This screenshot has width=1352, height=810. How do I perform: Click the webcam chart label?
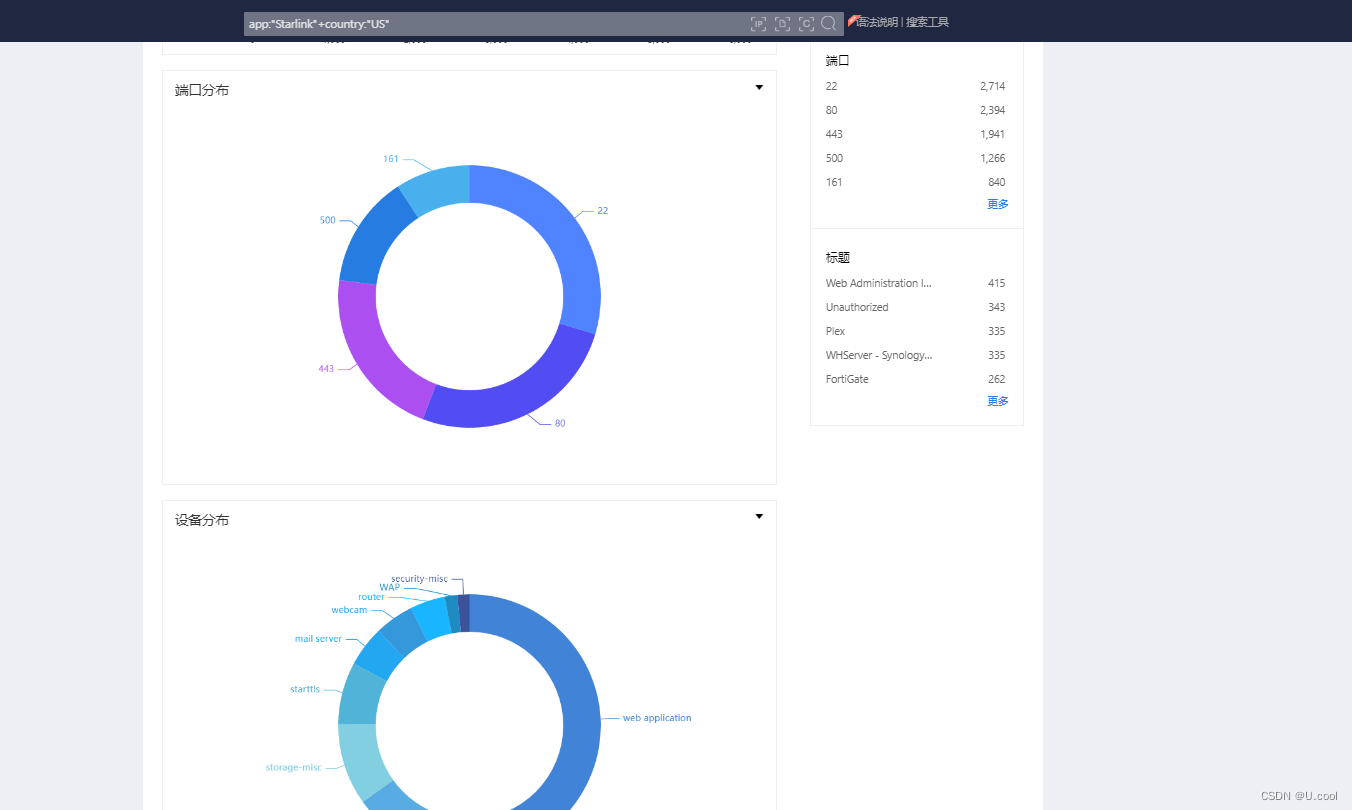(x=349, y=610)
